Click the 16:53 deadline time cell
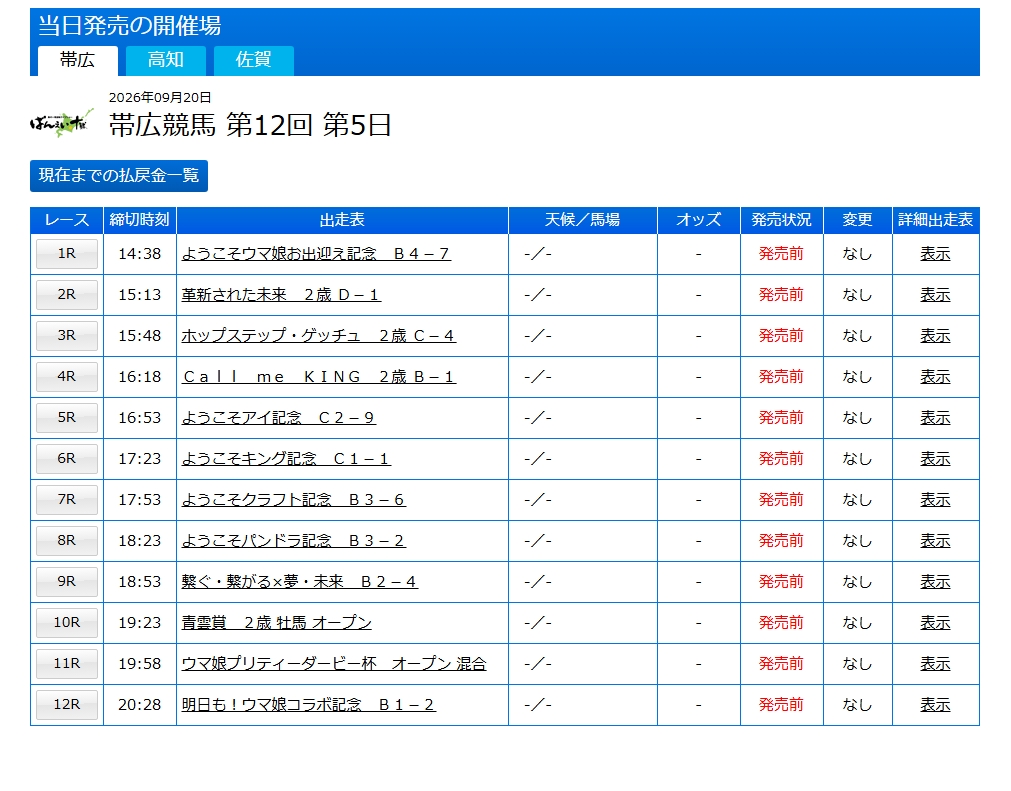1011x791 pixels. pyautogui.click(x=140, y=418)
